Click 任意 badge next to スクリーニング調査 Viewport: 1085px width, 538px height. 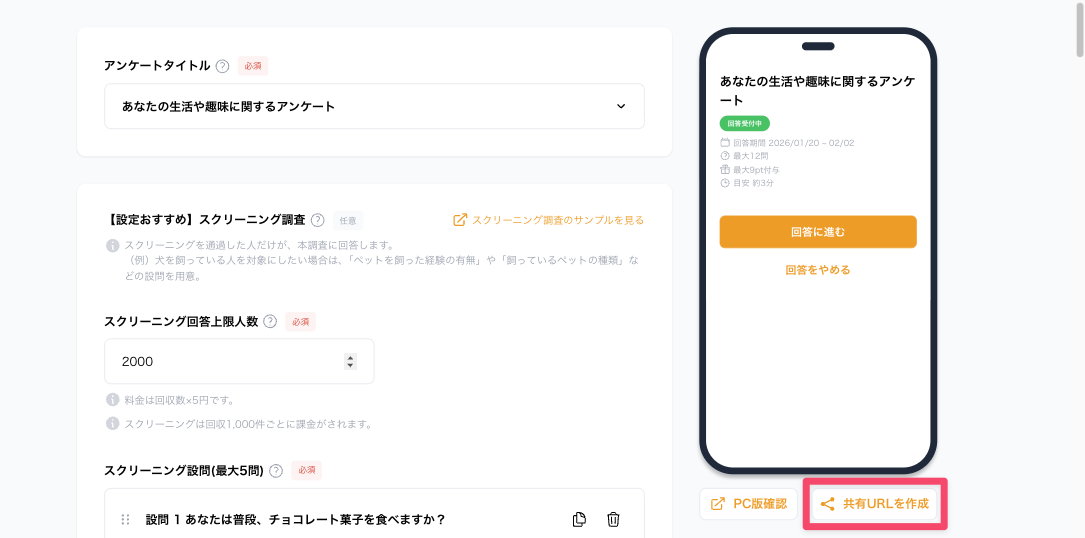pyautogui.click(x=347, y=220)
